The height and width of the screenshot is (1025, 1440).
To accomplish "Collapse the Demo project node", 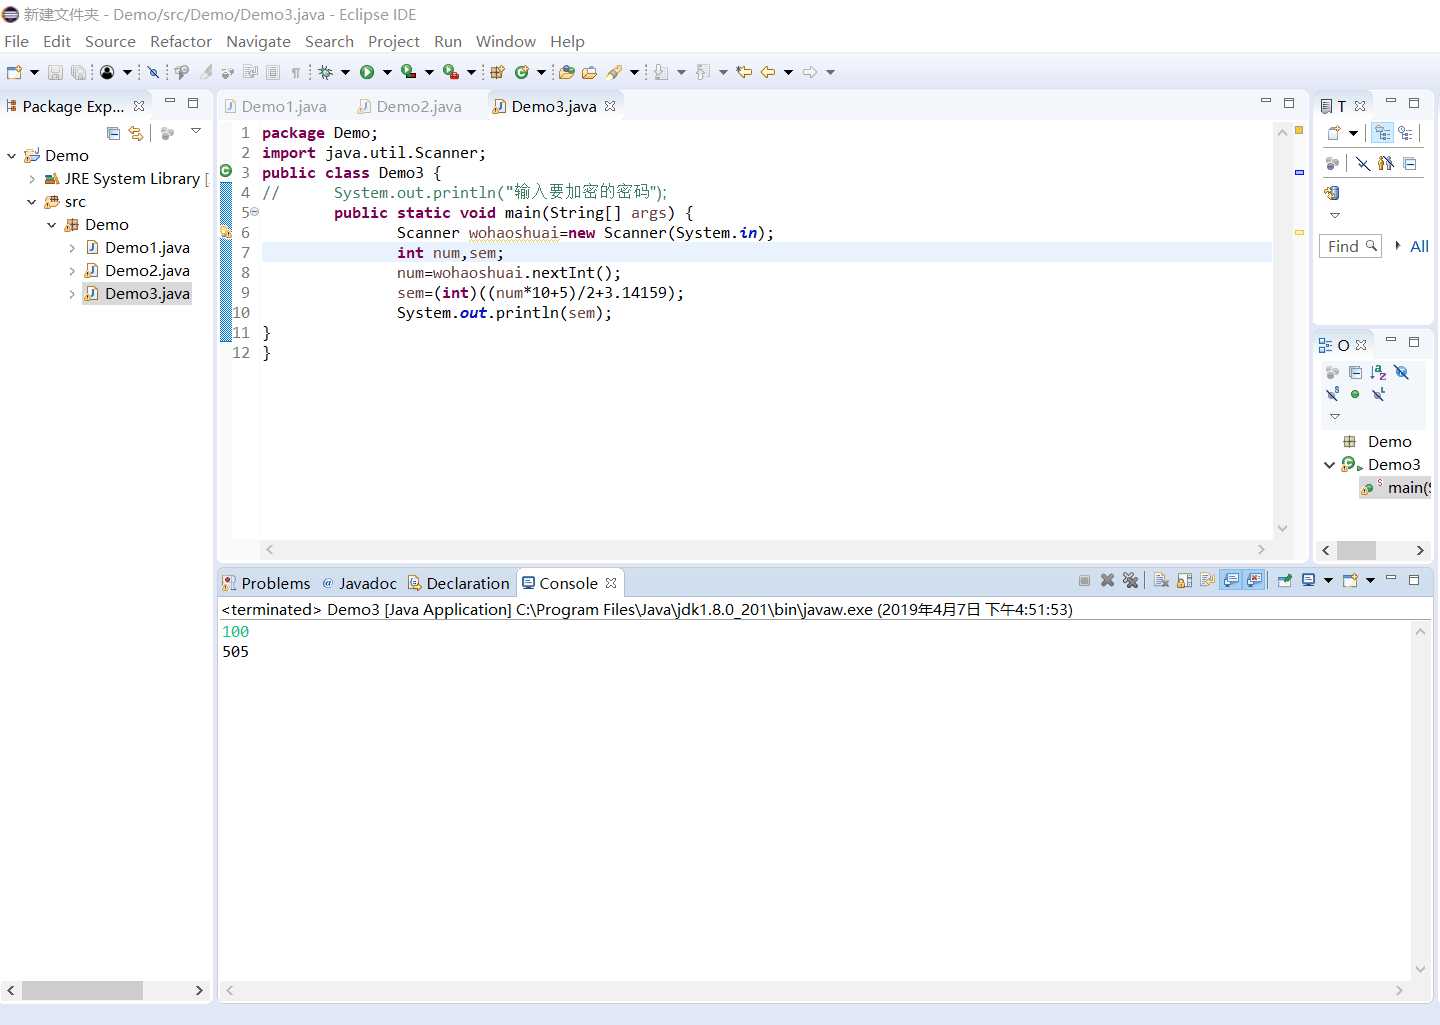I will (x=11, y=156).
